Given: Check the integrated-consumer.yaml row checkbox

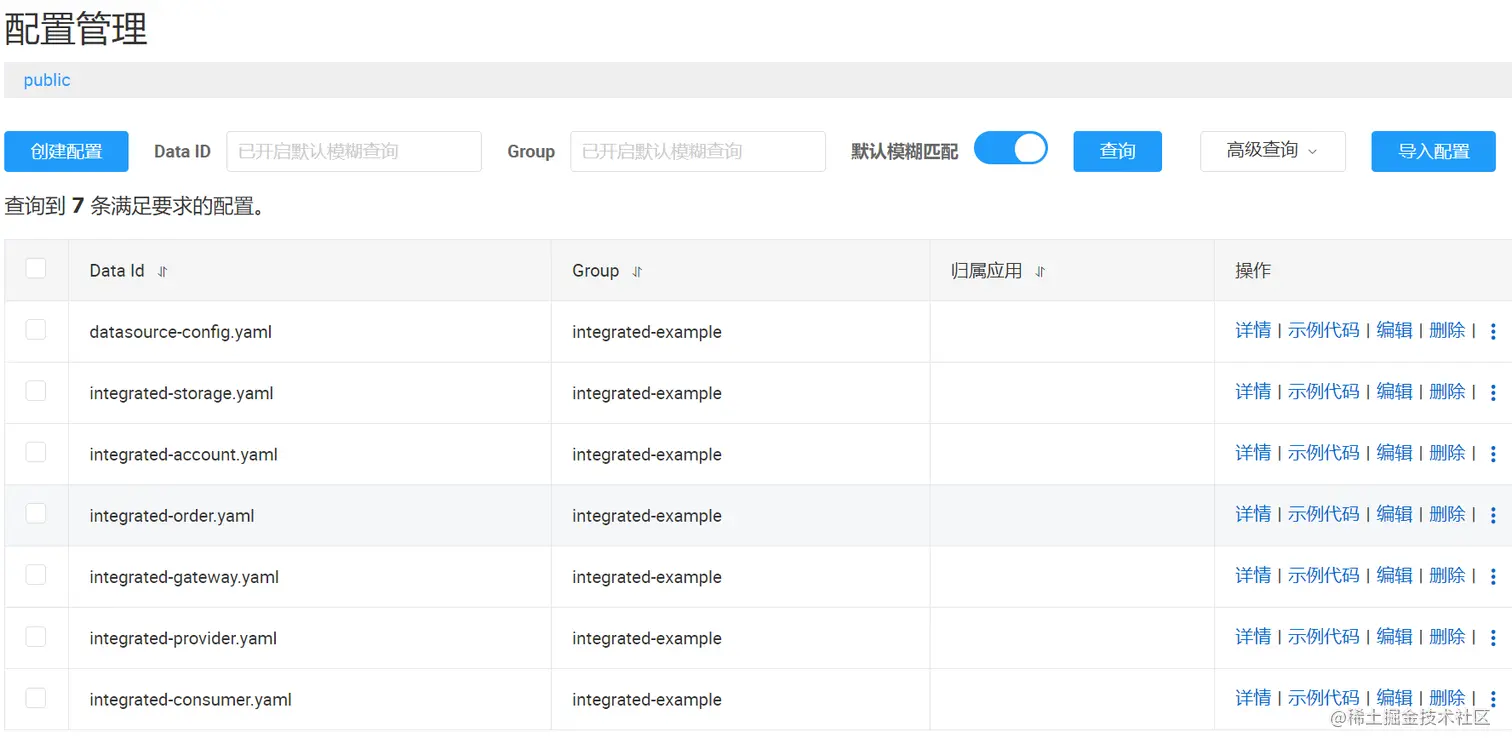Looking at the screenshot, I should click(x=36, y=697).
